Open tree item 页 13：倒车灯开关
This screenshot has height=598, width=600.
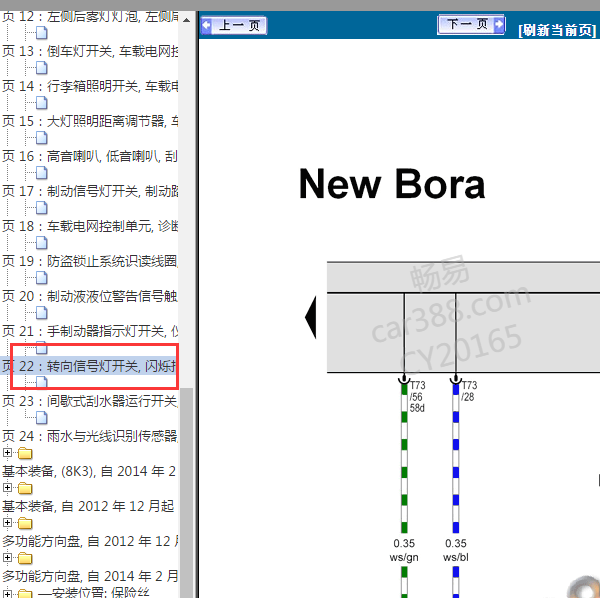pyautogui.click(x=90, y=51)
